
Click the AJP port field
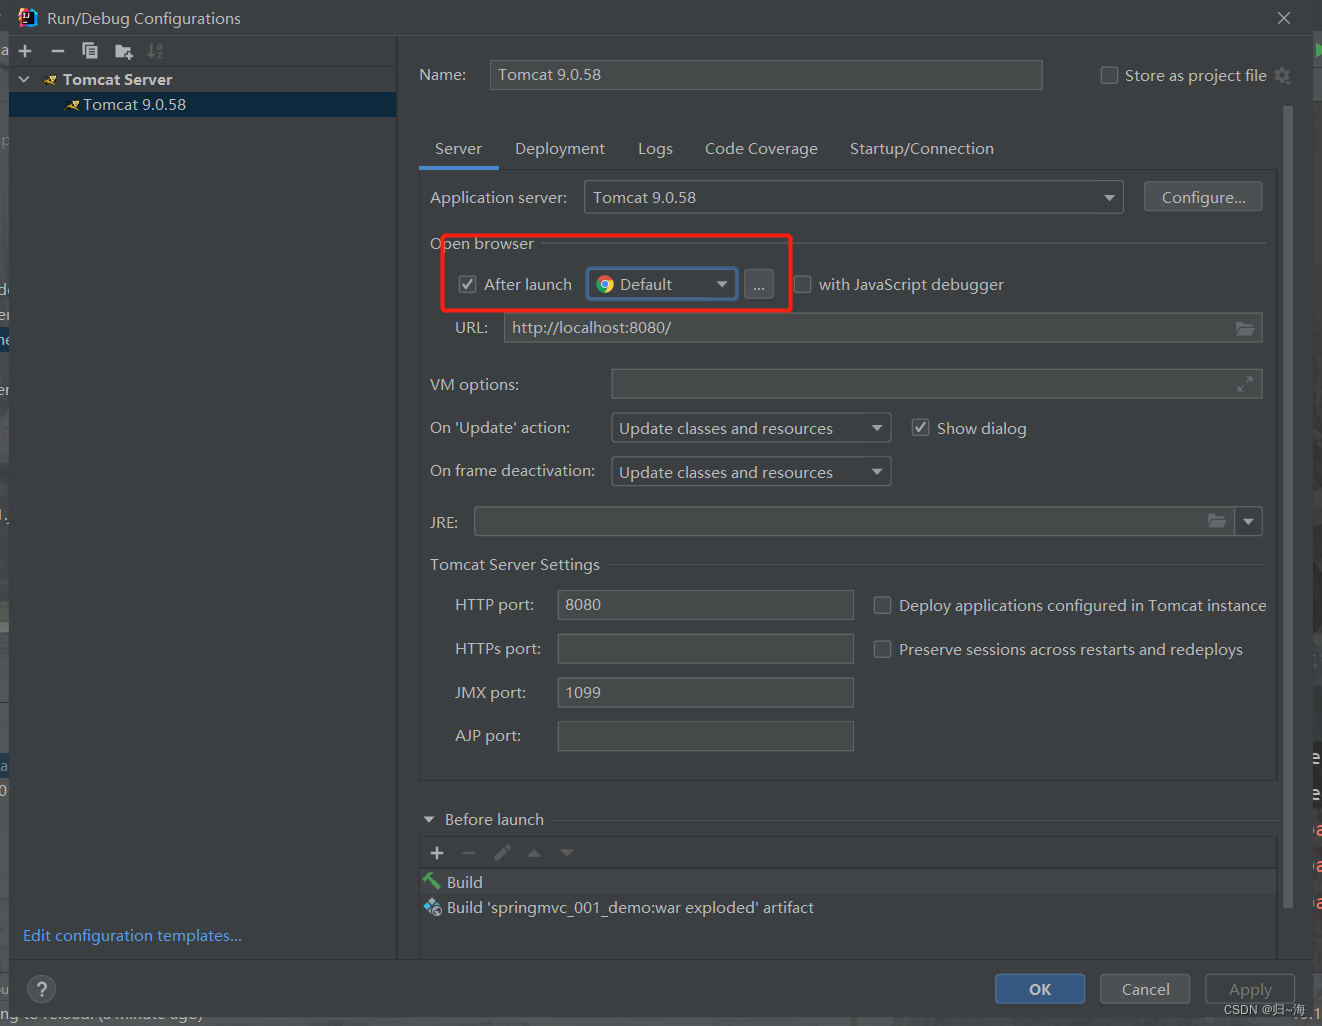coord(705,736)
